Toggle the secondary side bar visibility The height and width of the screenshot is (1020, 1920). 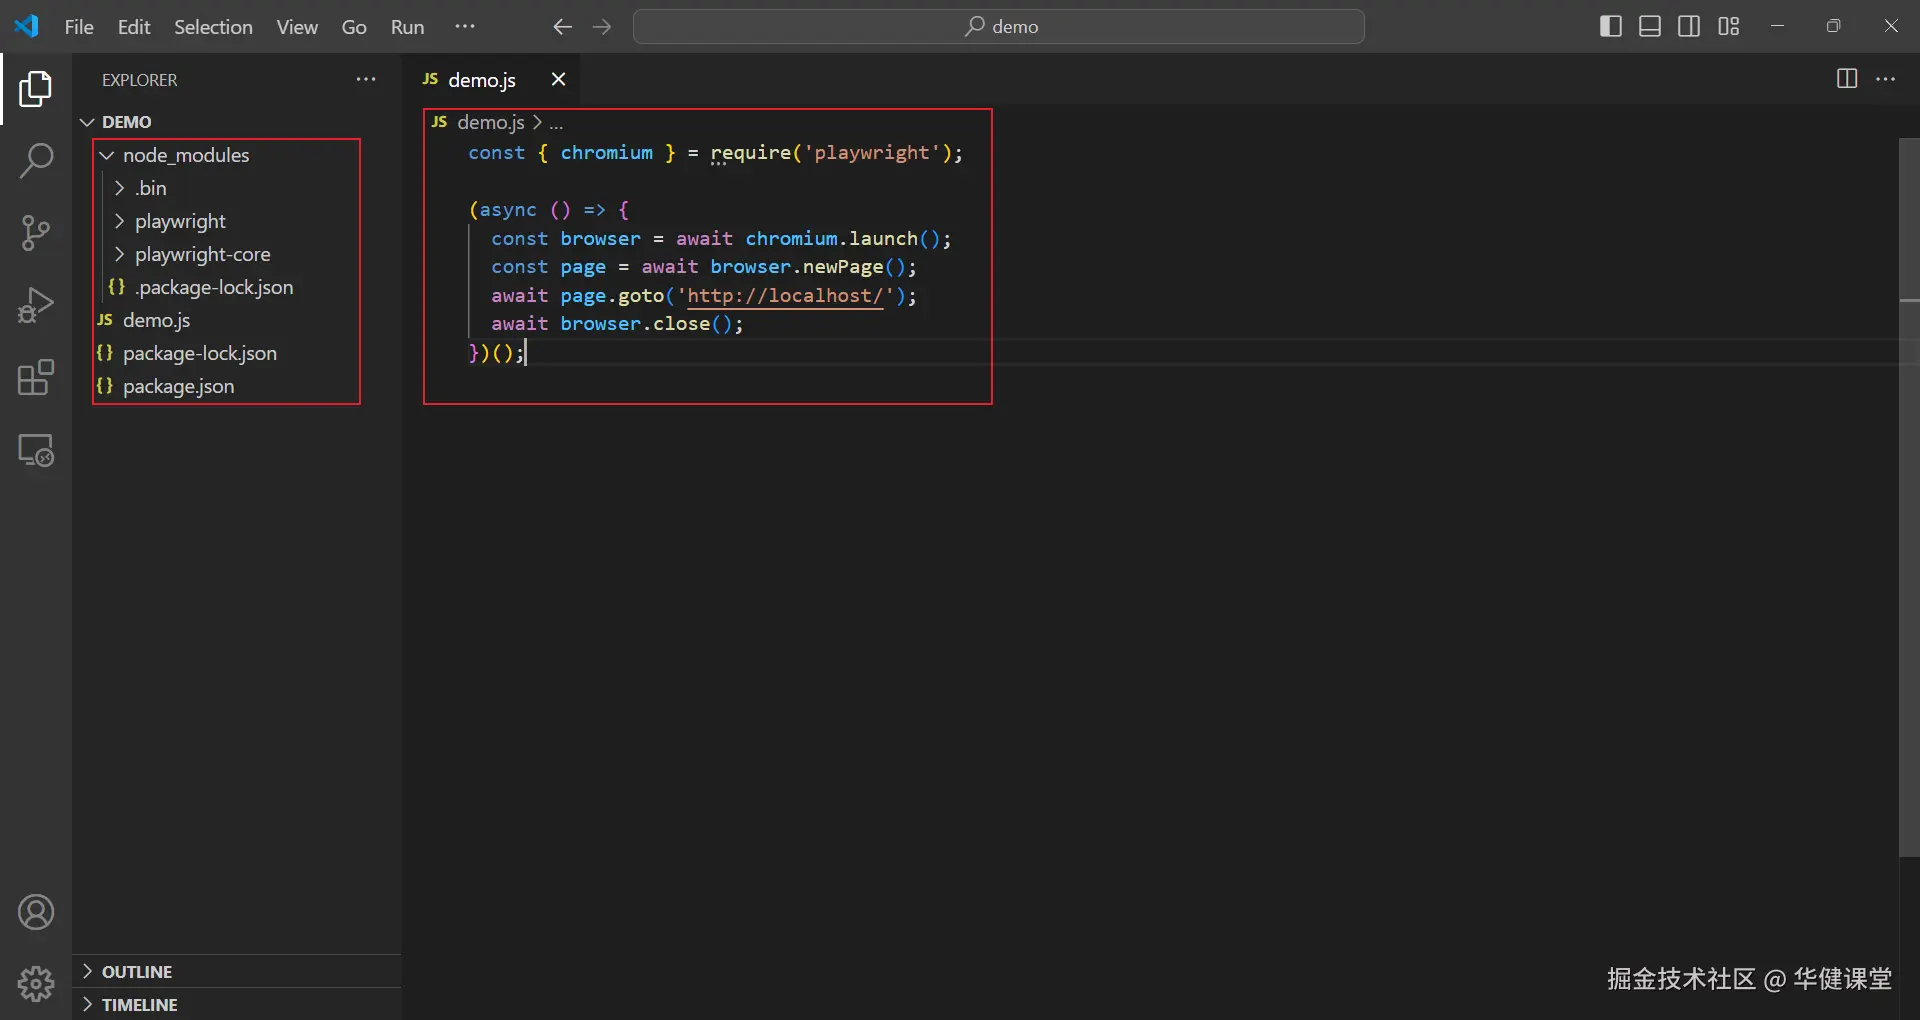click(1689, 27)
